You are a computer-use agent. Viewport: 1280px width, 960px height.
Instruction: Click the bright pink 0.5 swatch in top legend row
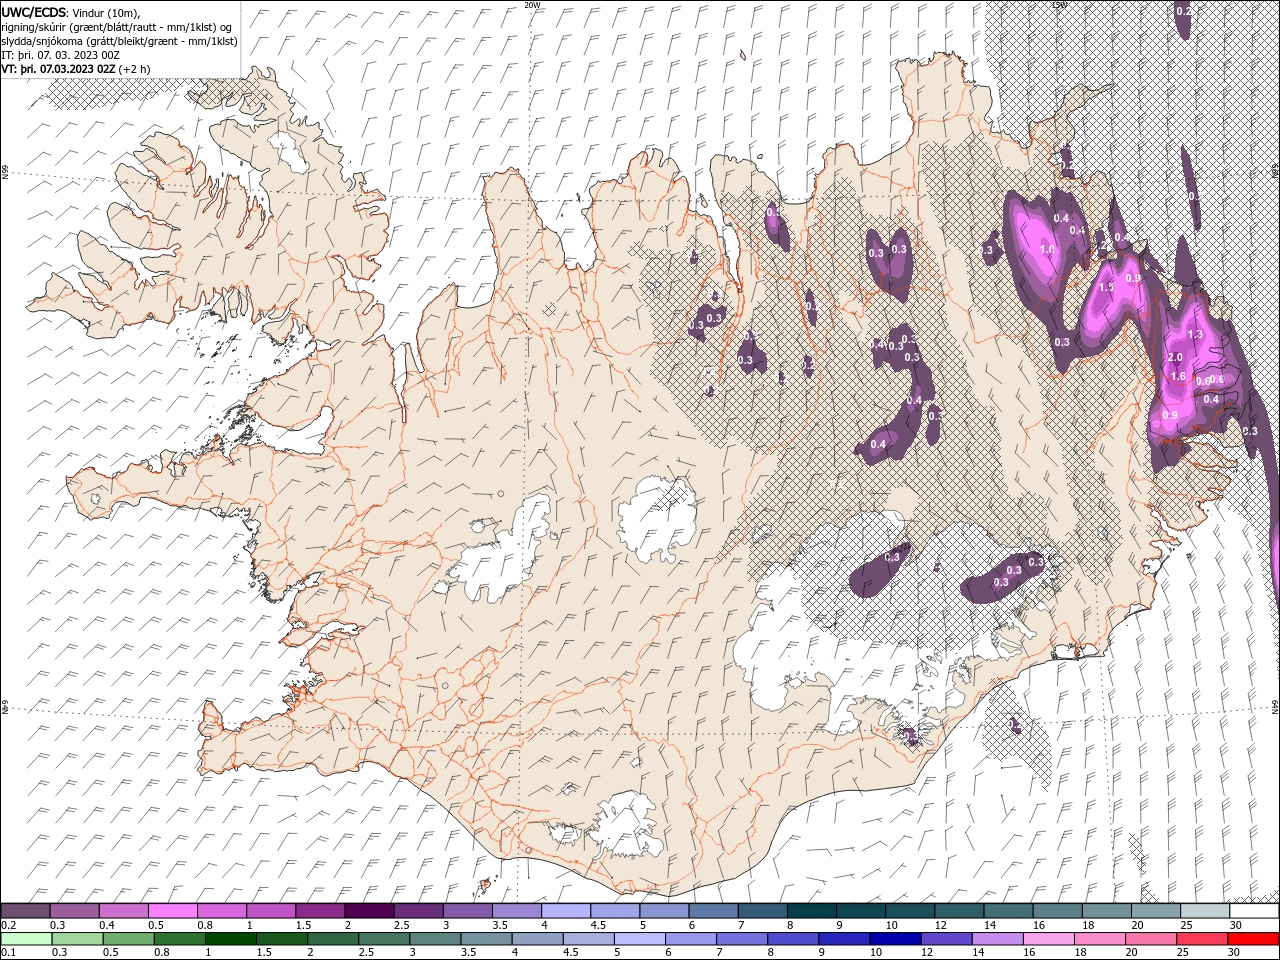click(x=172, y=911)
